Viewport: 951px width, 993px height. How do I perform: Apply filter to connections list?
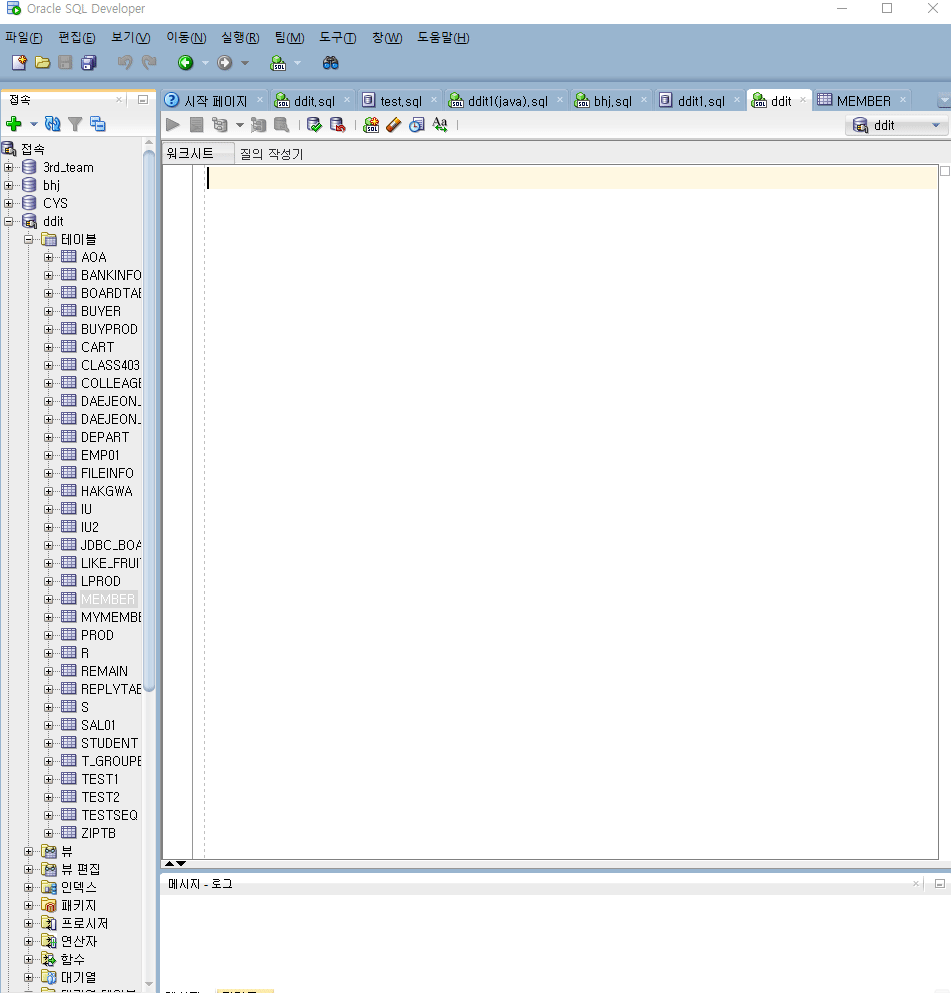[75, 124]
